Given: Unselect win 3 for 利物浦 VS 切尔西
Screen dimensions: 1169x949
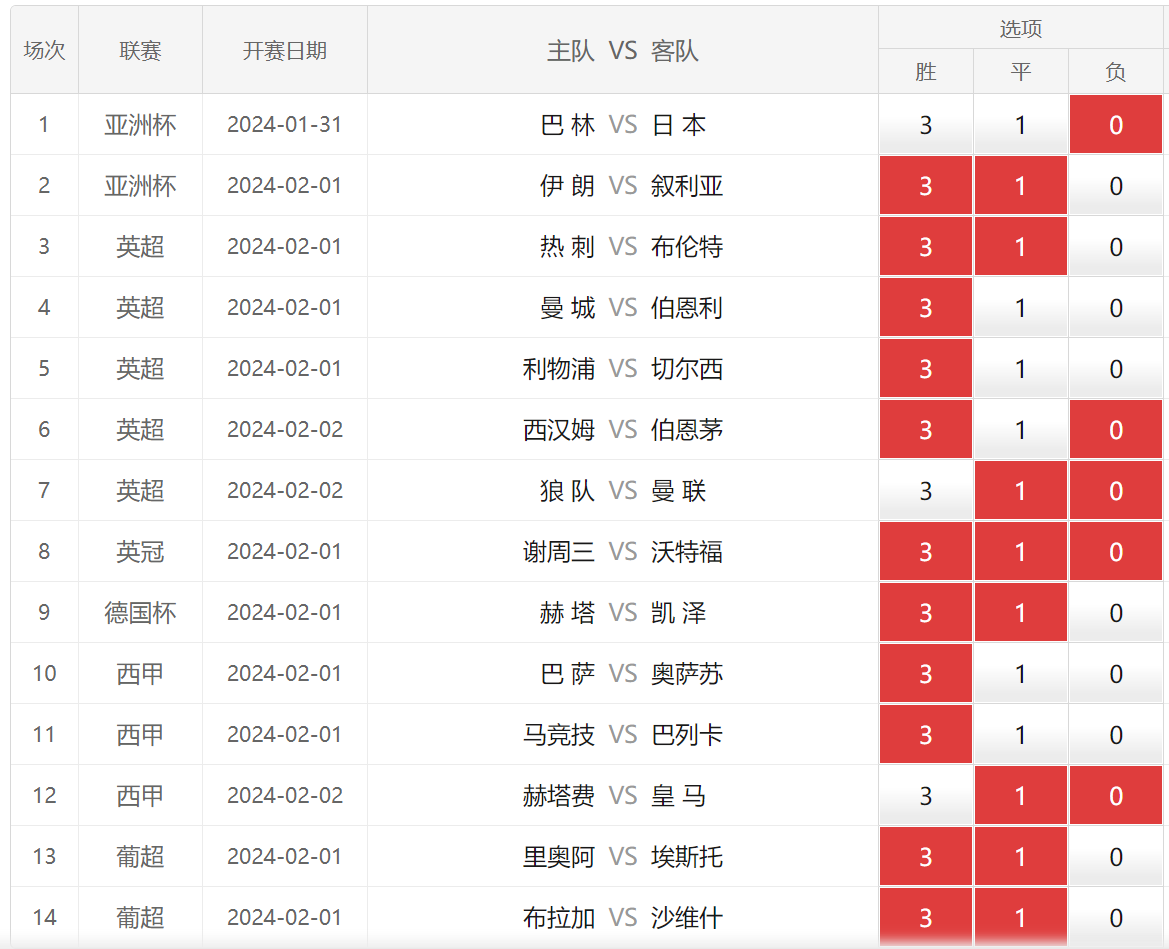Looking at the screenshot, I should pos(925,369).
